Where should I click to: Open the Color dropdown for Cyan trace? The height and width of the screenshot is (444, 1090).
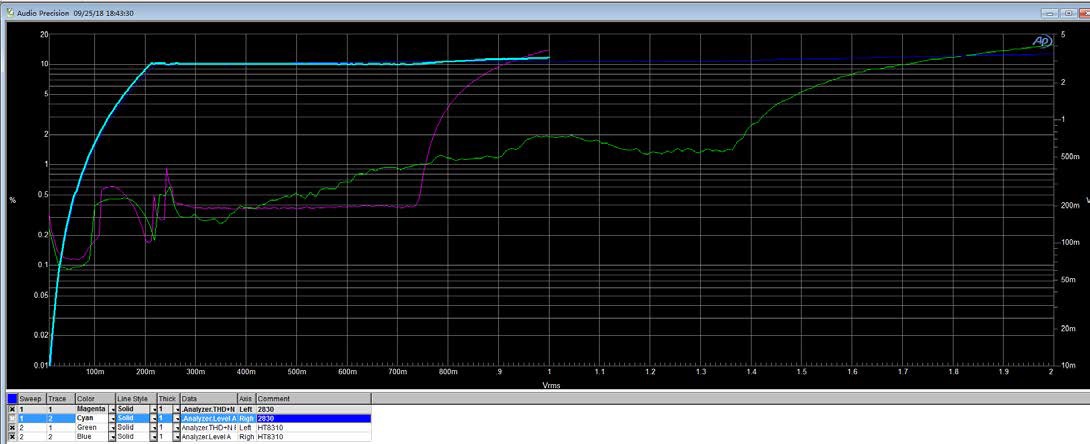pos(112,418)
